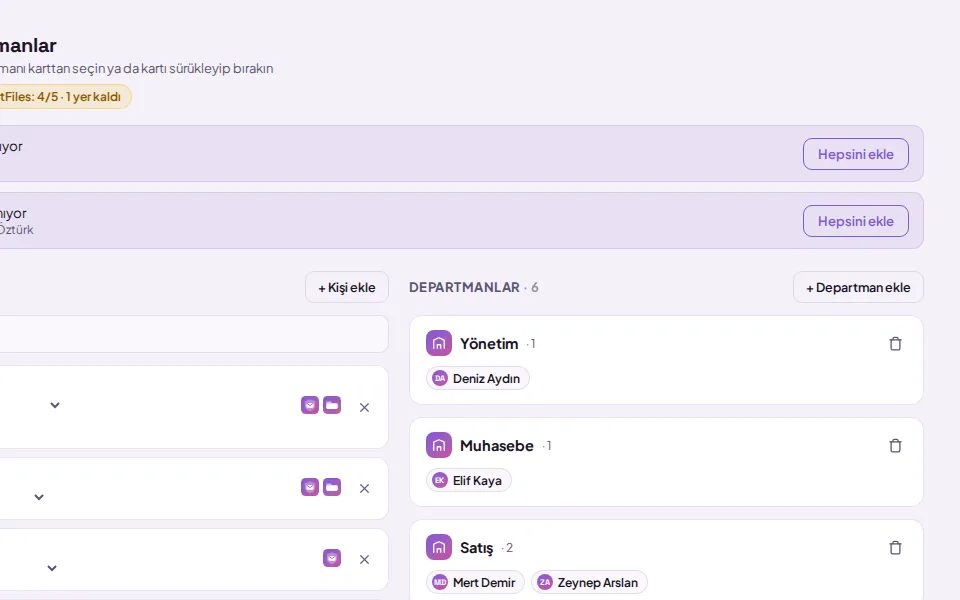Click the '4/5 · 1 yer kaldı' quota badge
Viewport: 960px width, 600px height.
64,97
